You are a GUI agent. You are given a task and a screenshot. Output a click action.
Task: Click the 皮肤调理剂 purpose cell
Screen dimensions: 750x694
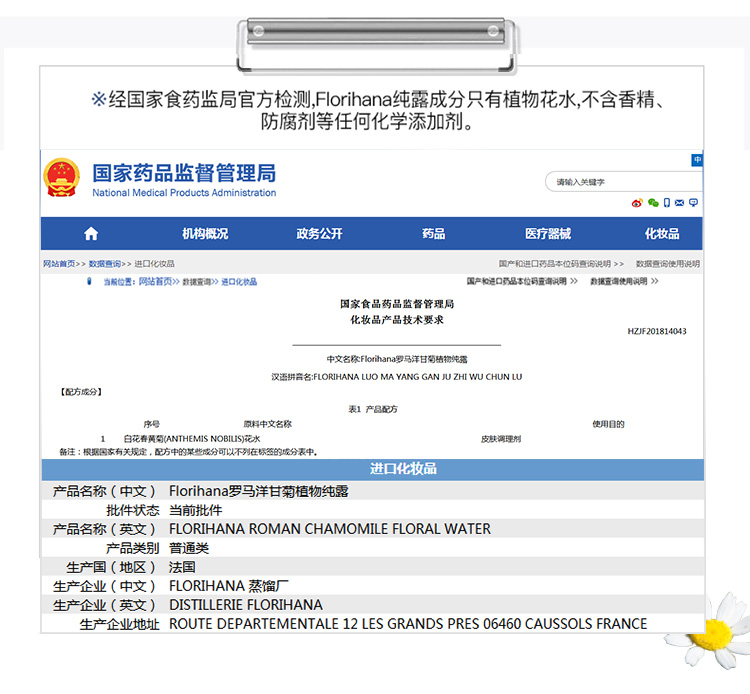(501, 439)
